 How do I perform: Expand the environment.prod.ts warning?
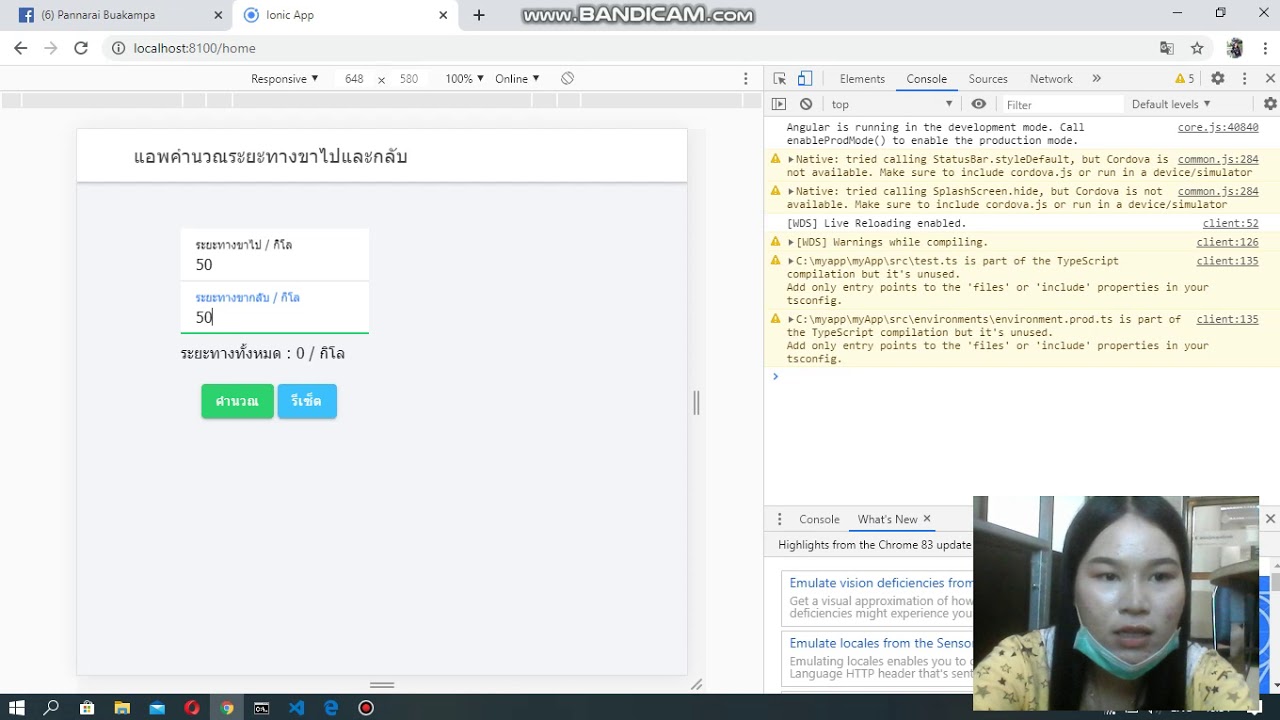[791, 319]
